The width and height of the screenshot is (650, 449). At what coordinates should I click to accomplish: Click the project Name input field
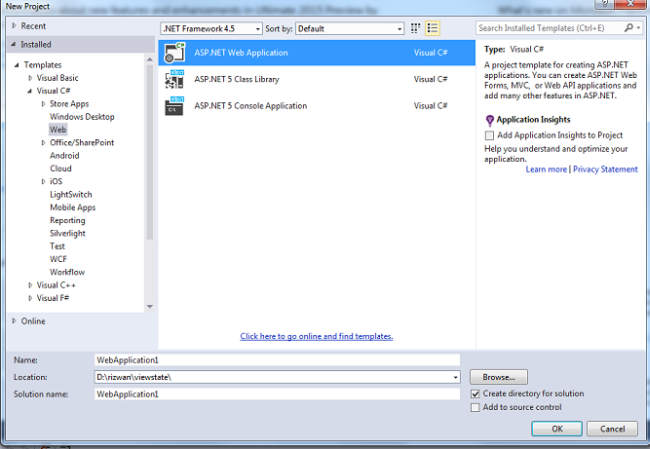coord(277,360)
